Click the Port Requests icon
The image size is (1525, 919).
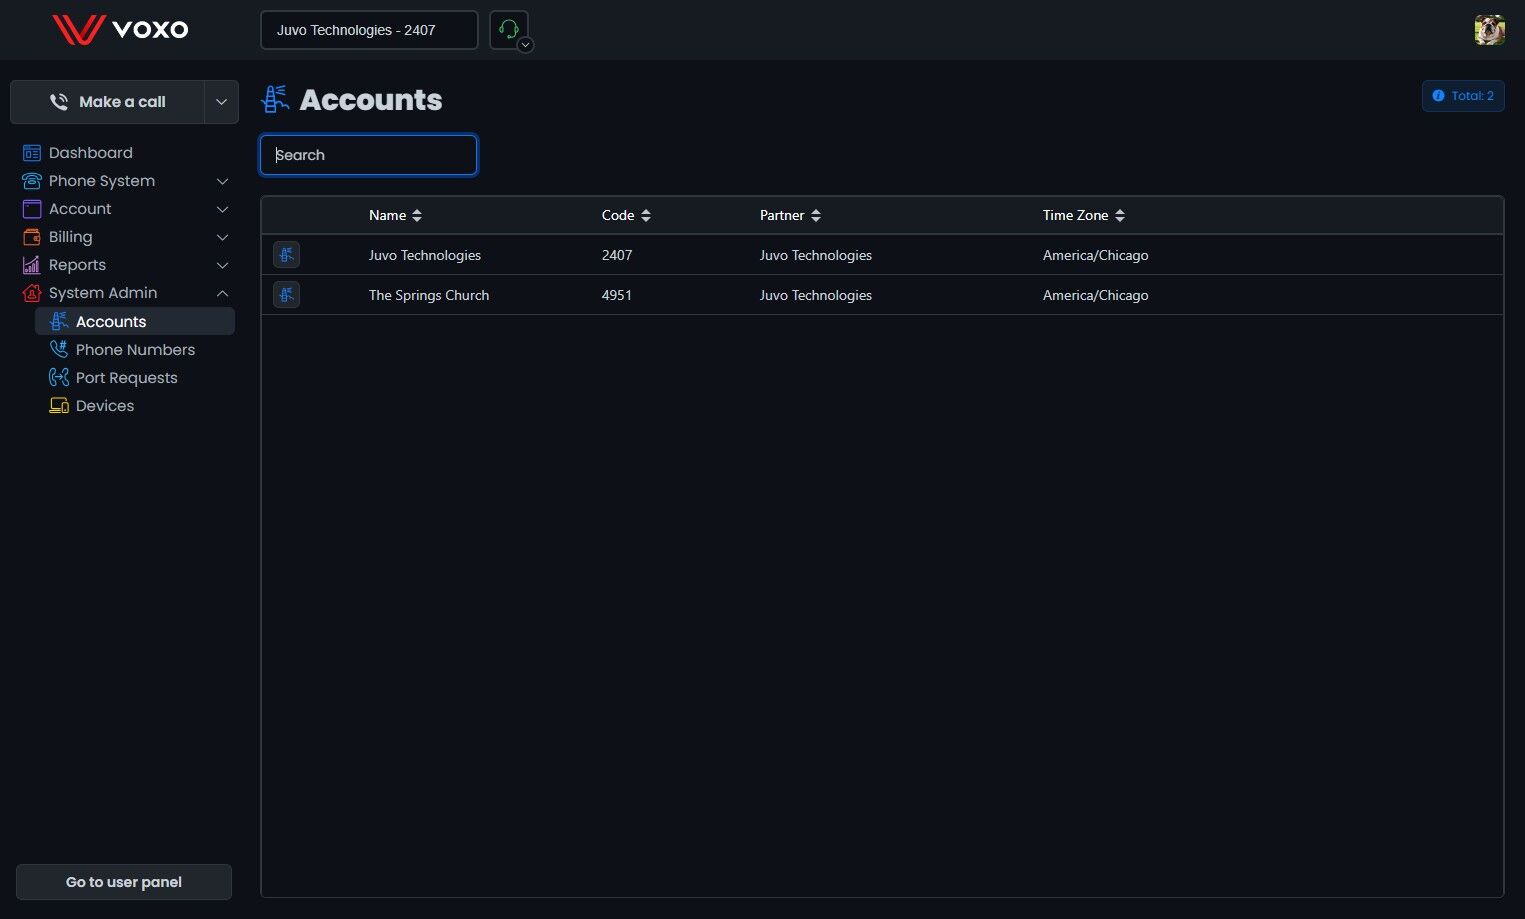pyautogui.click(x=59, y=377)
